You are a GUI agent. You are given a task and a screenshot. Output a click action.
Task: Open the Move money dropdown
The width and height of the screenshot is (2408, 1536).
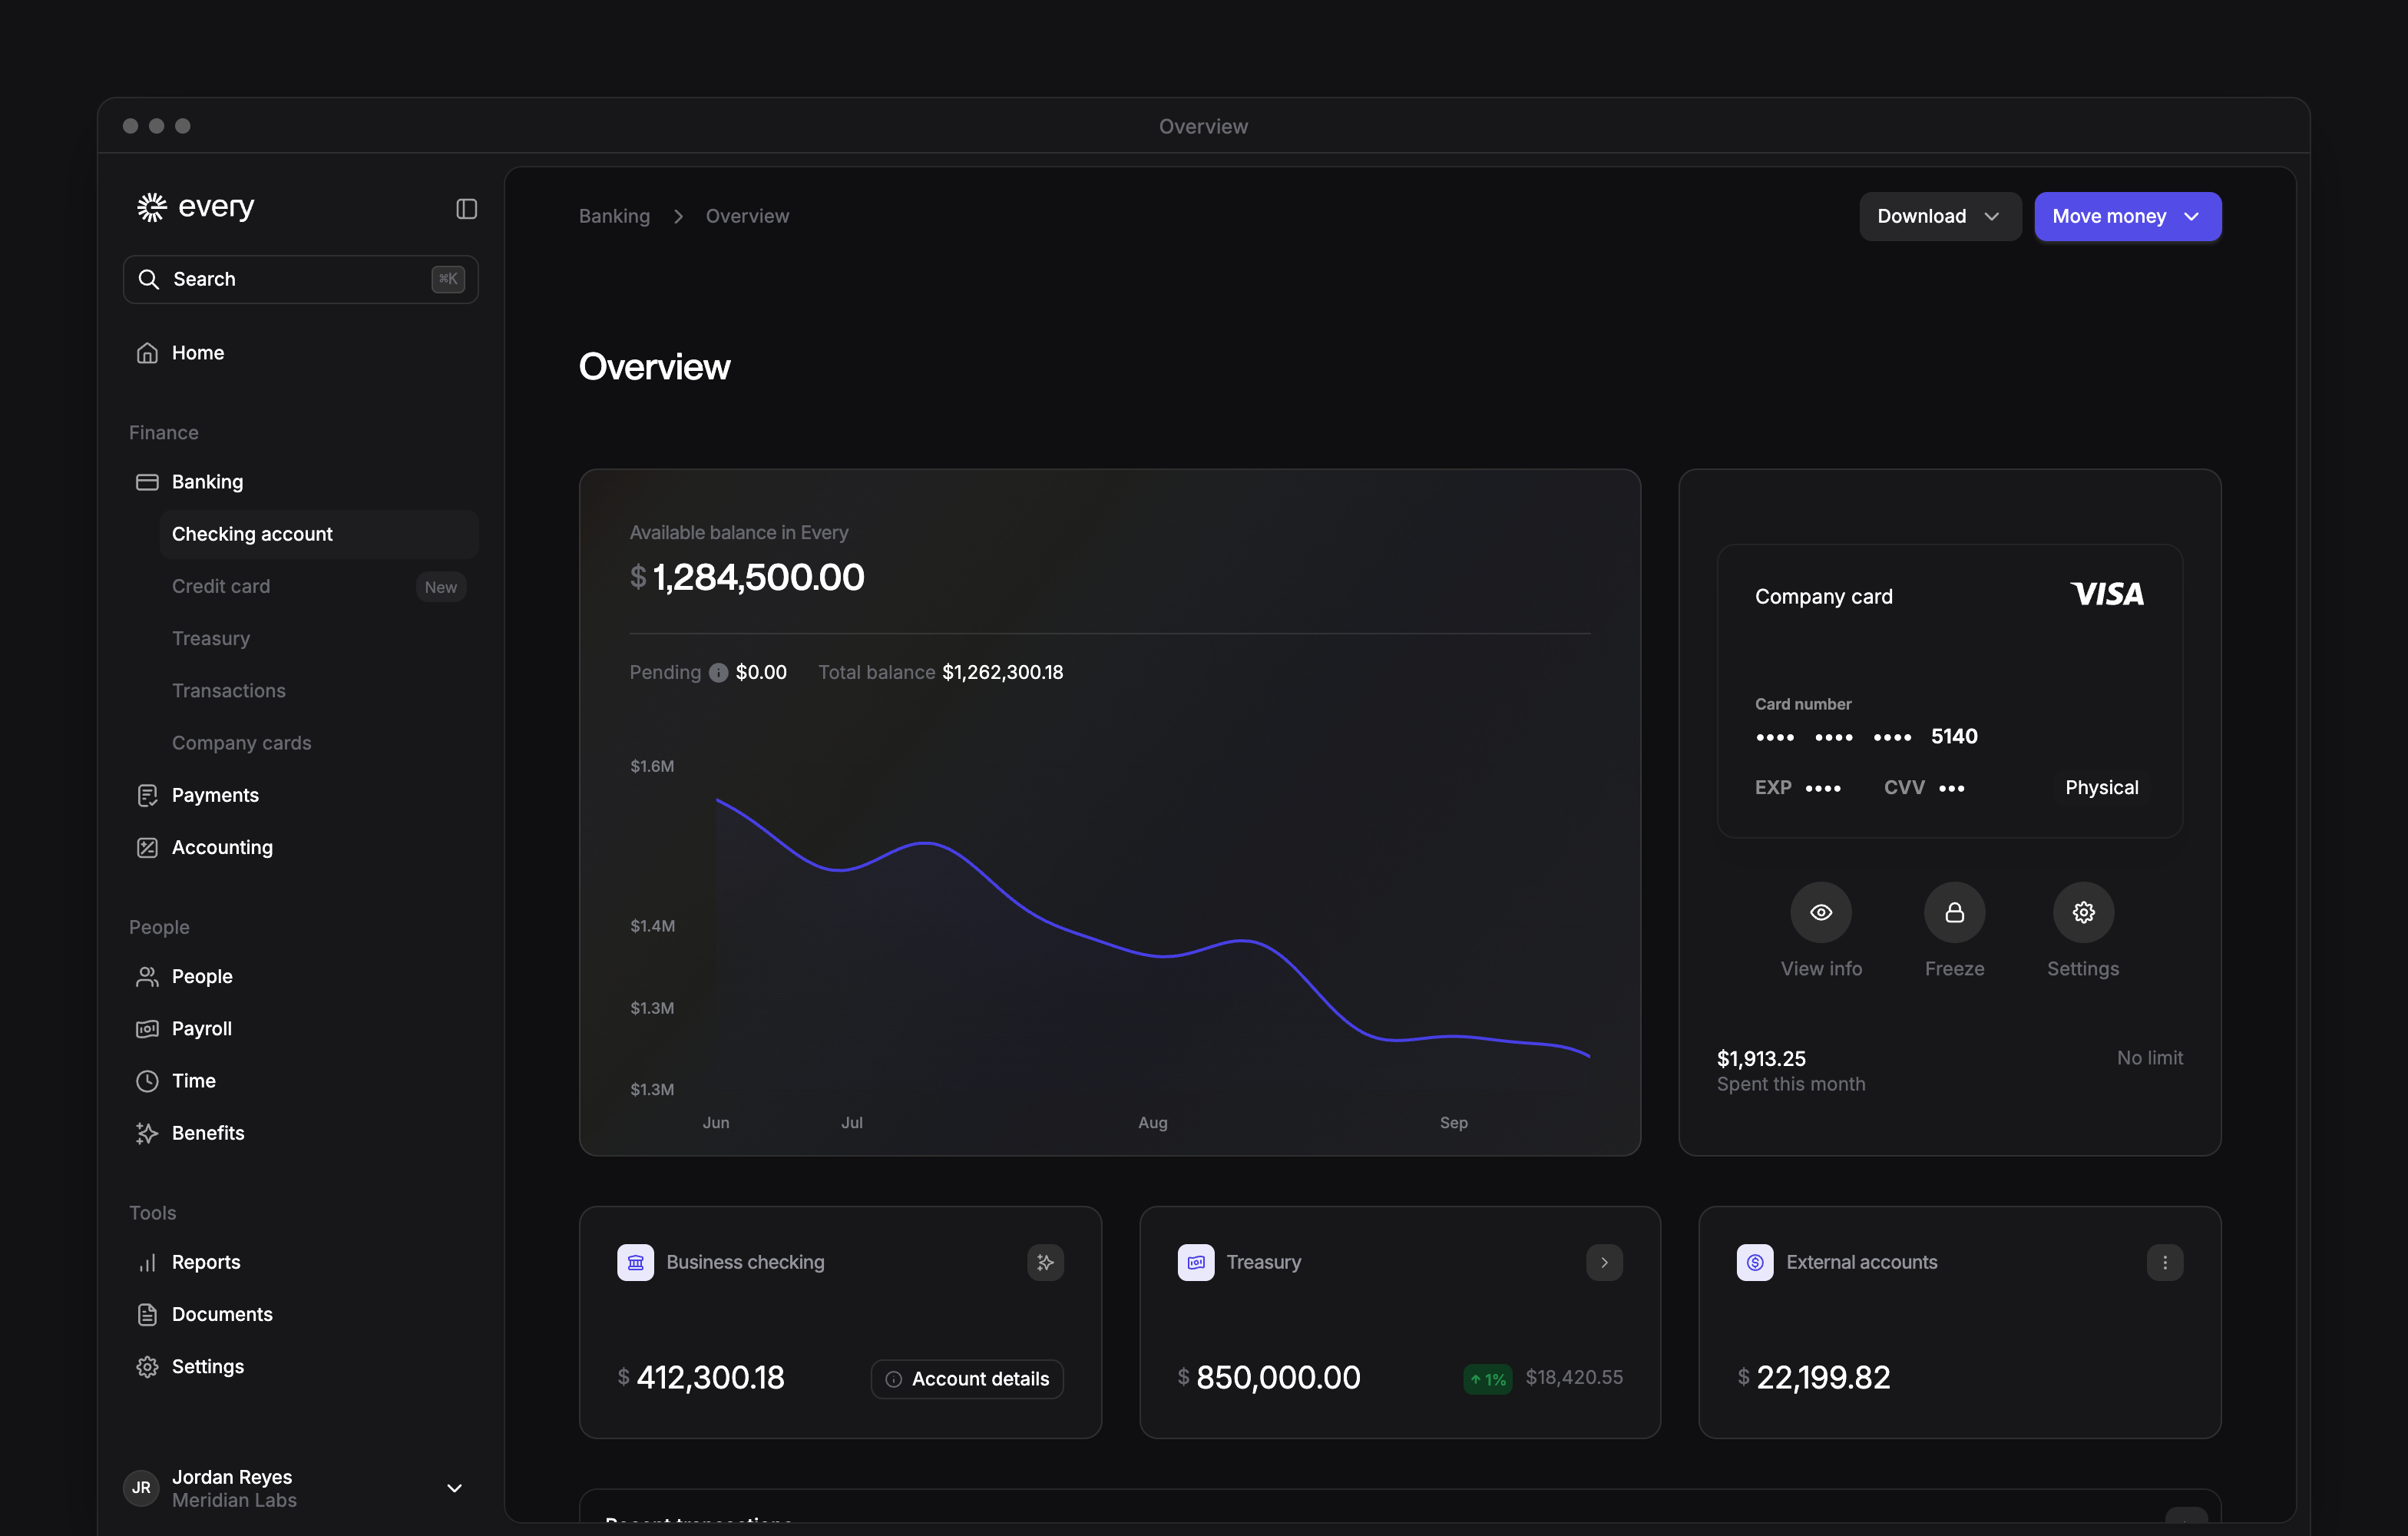point(2128,216)
